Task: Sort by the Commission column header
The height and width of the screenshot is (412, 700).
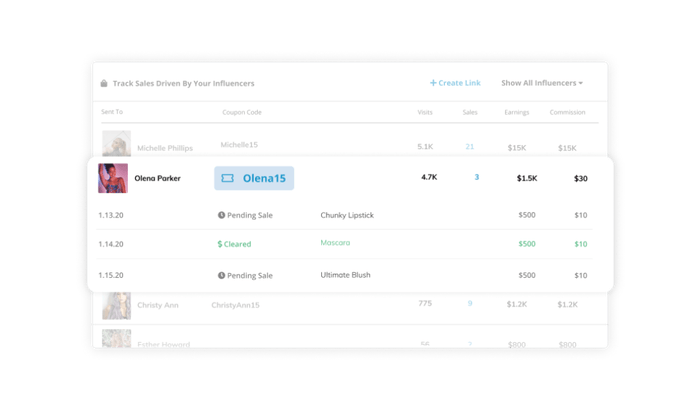Action: 567,112
